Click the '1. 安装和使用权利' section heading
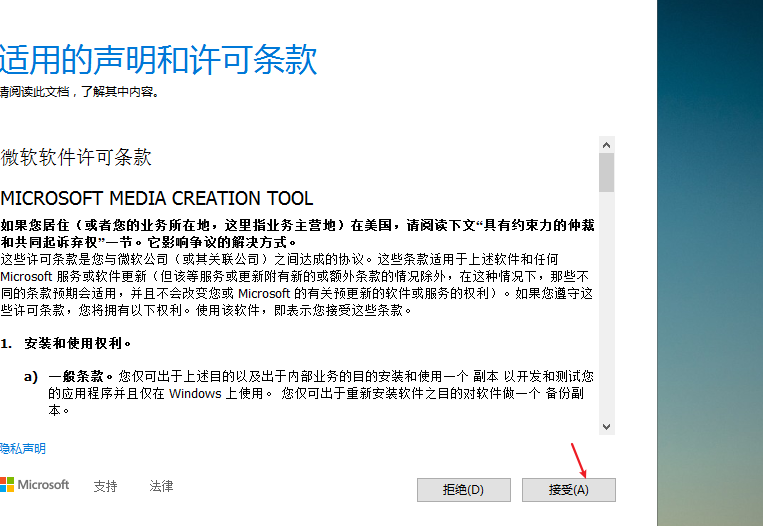The height and width of the screenshot is (526, 763). [66, 344]
